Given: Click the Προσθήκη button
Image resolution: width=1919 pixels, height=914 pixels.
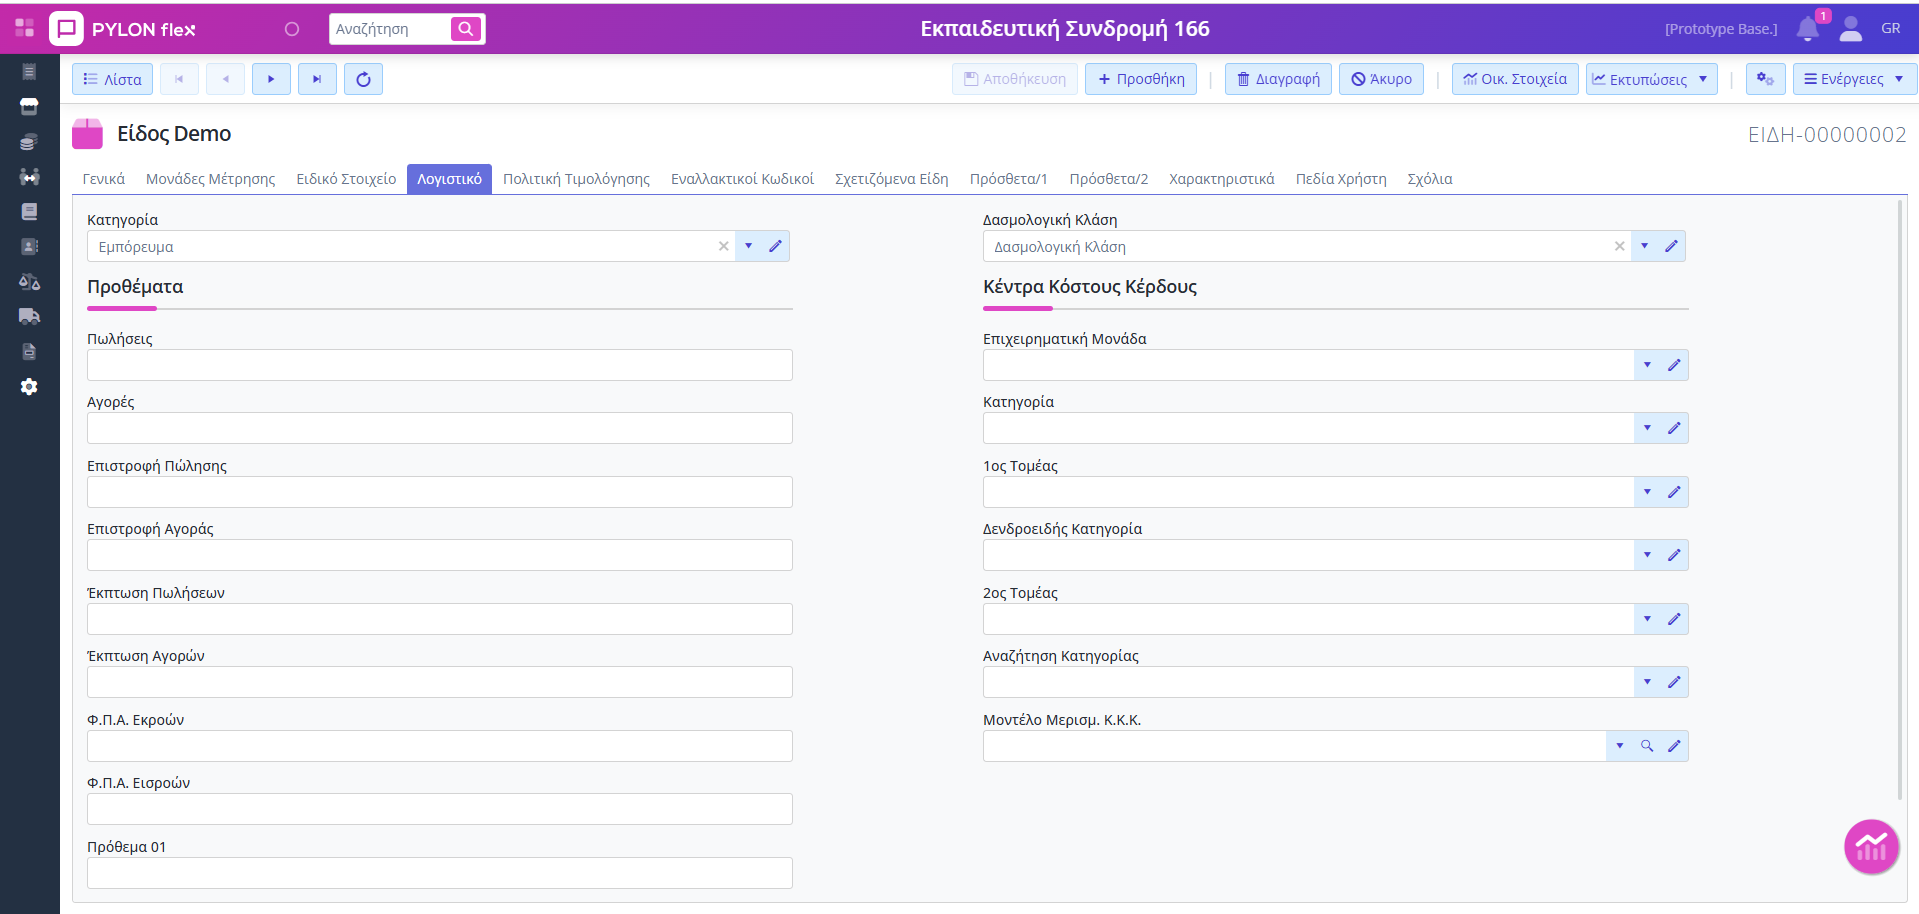Looking at the screenshot, I should click(1141, 79).
